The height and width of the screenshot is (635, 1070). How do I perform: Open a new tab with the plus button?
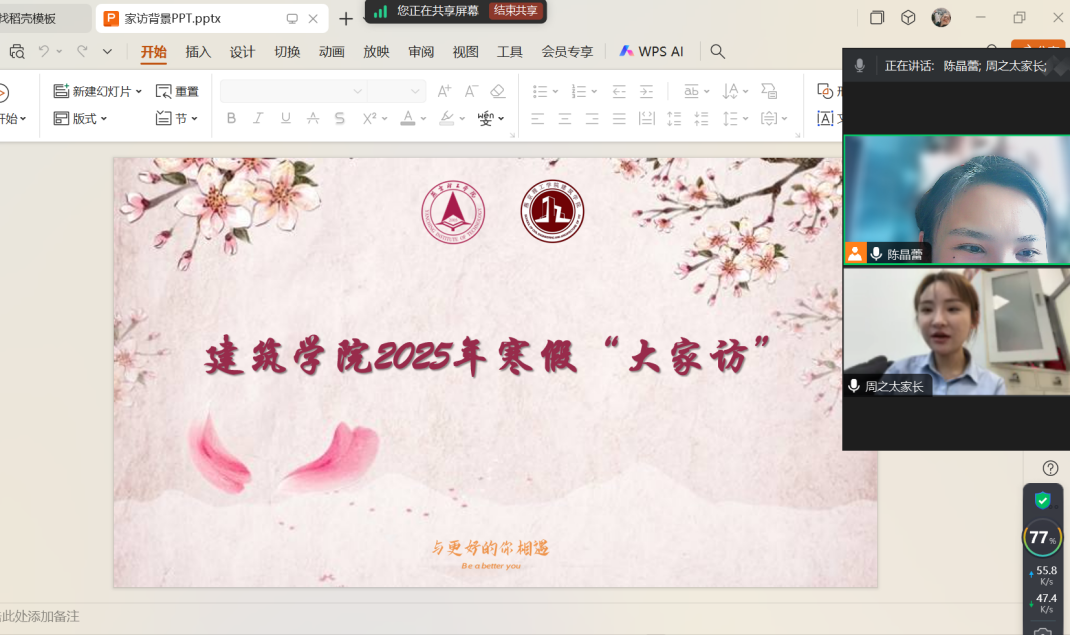(346, 18)
